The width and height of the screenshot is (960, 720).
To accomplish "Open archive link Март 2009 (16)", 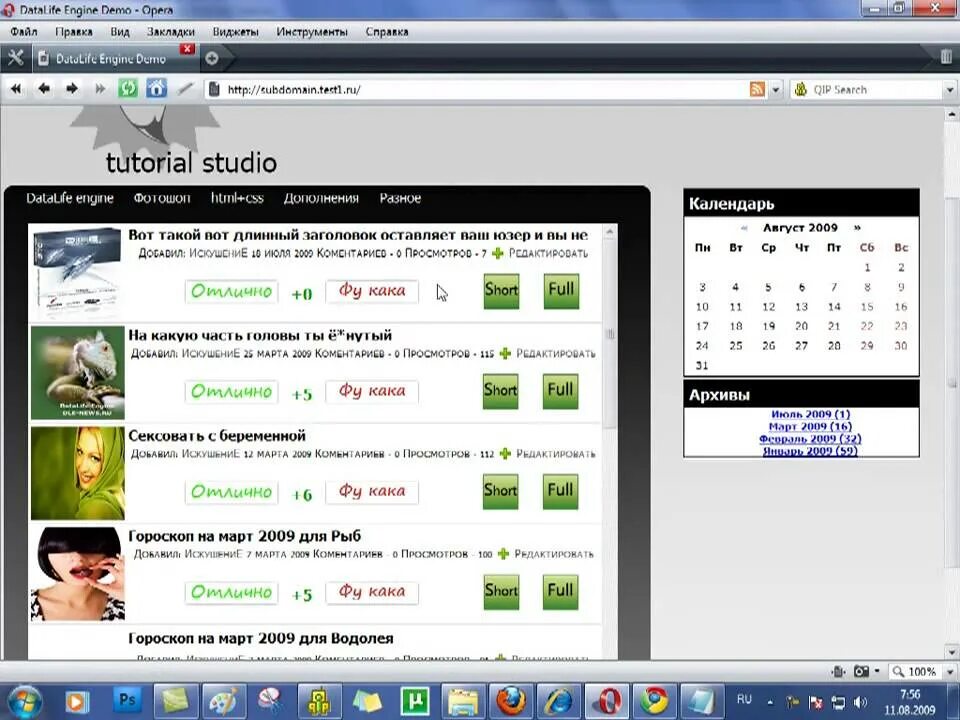I will pyautogui.click(x=810, y=427).
